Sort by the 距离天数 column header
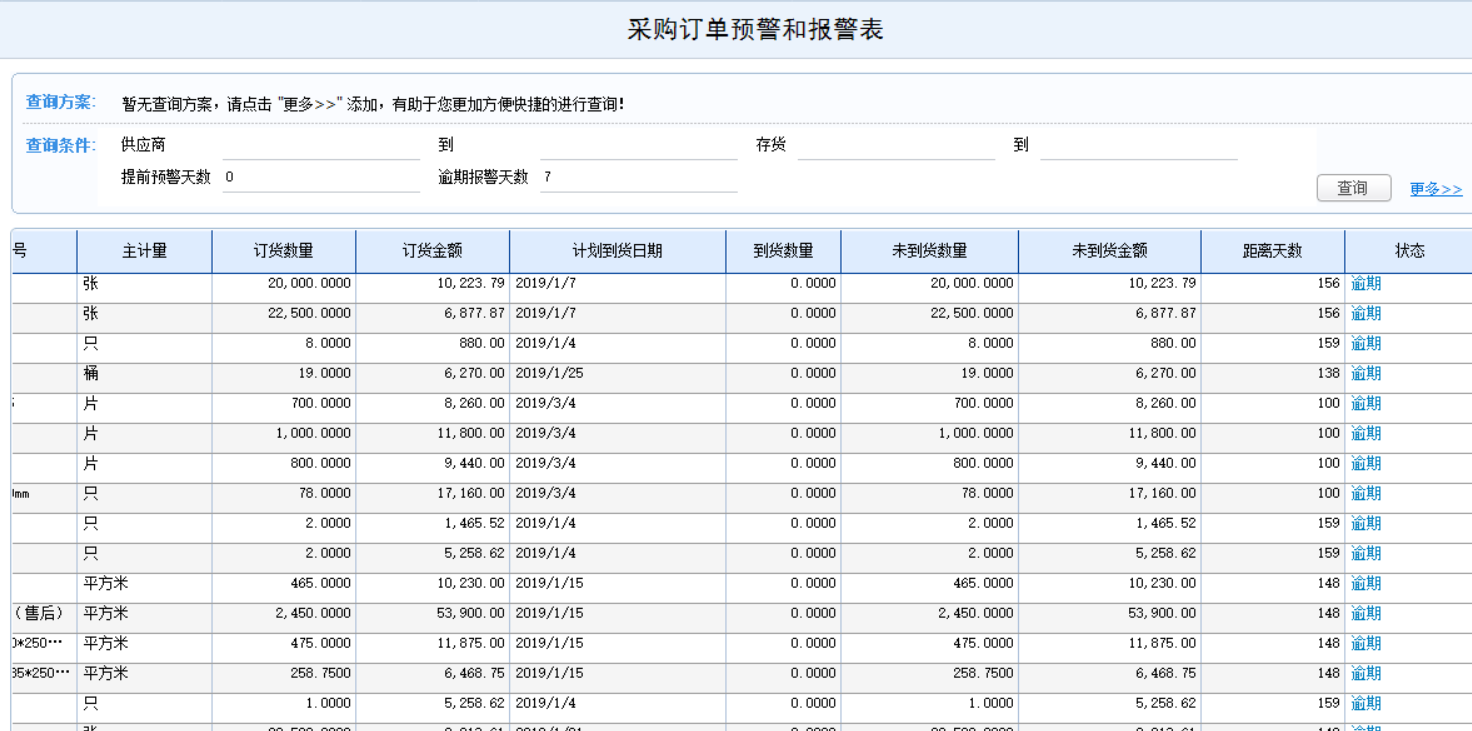 [x=1274, y=251]
